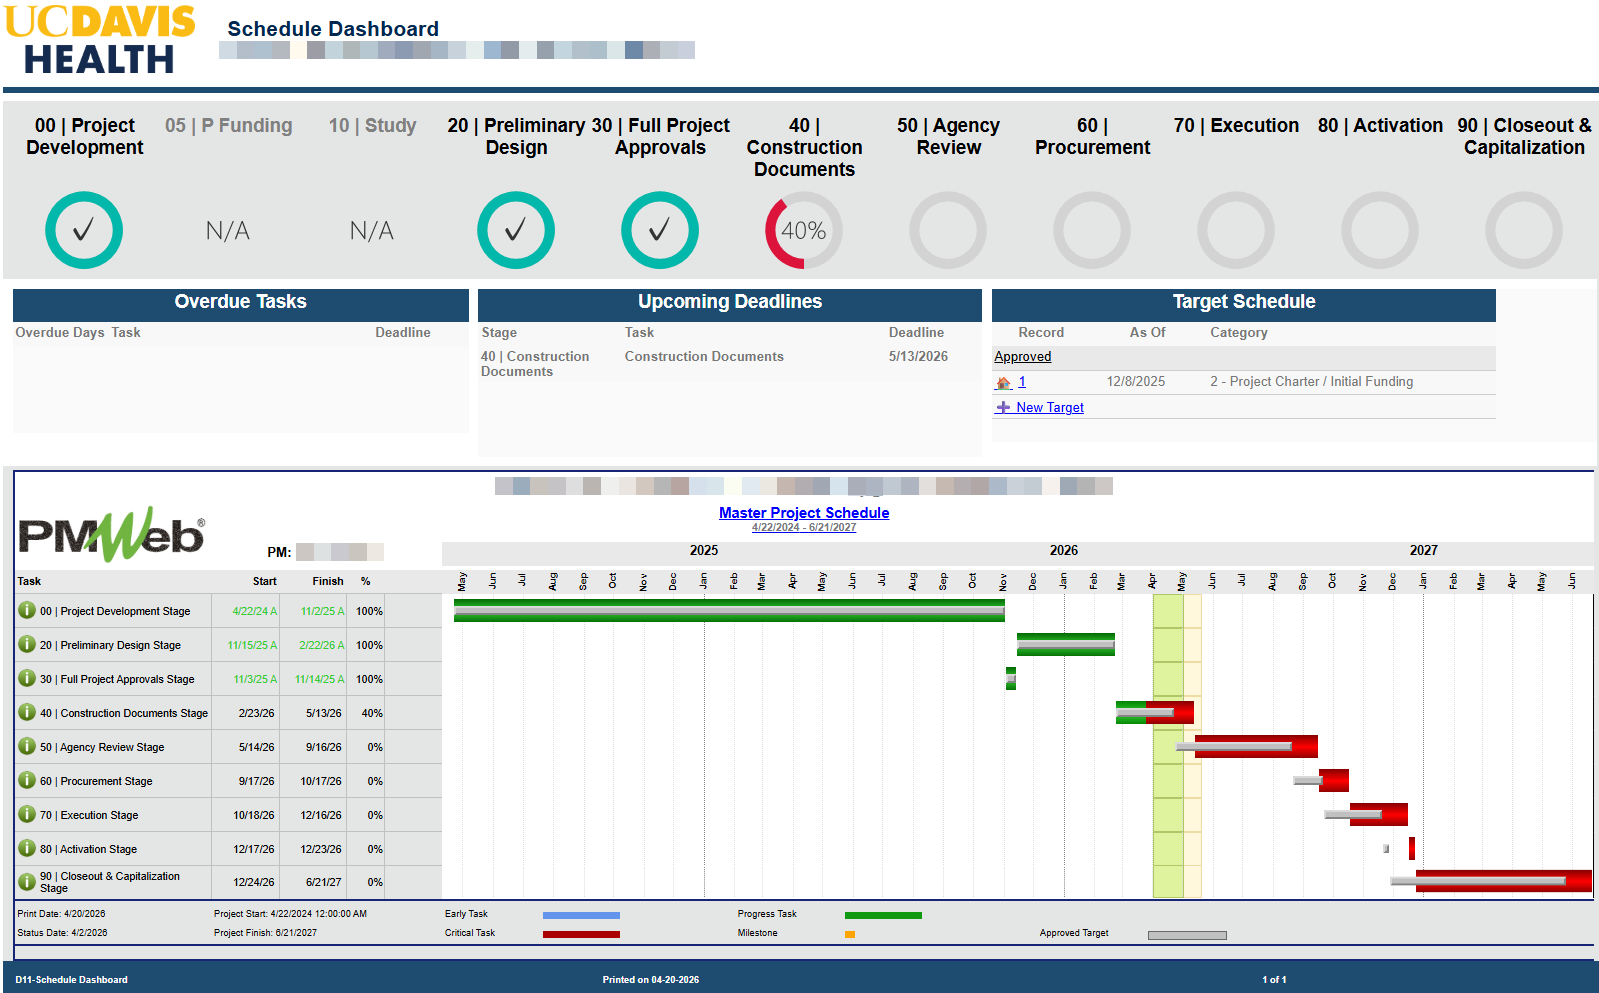Click the home icon next to record 1

tap(1004, 382)
